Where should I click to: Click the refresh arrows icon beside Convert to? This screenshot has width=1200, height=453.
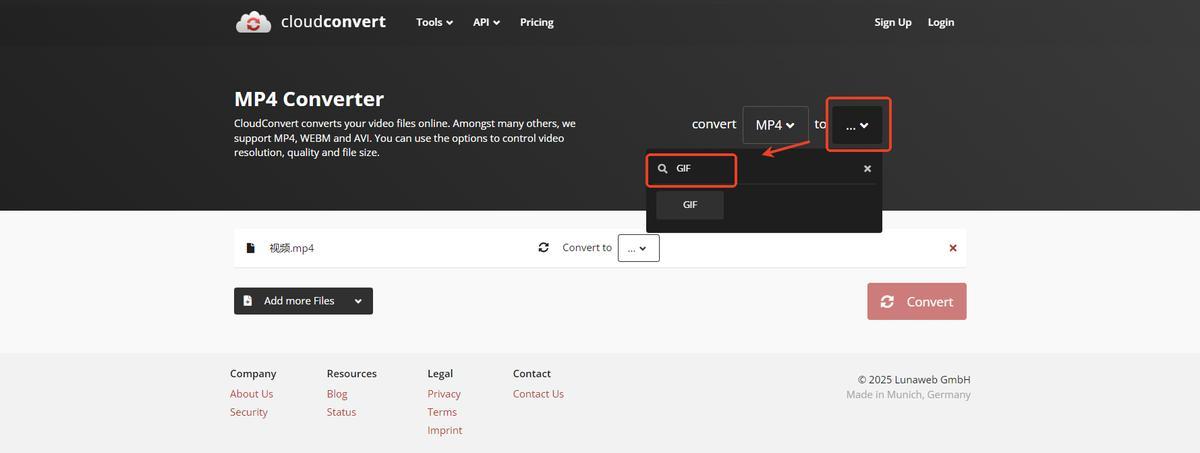[x=543, y=248]
